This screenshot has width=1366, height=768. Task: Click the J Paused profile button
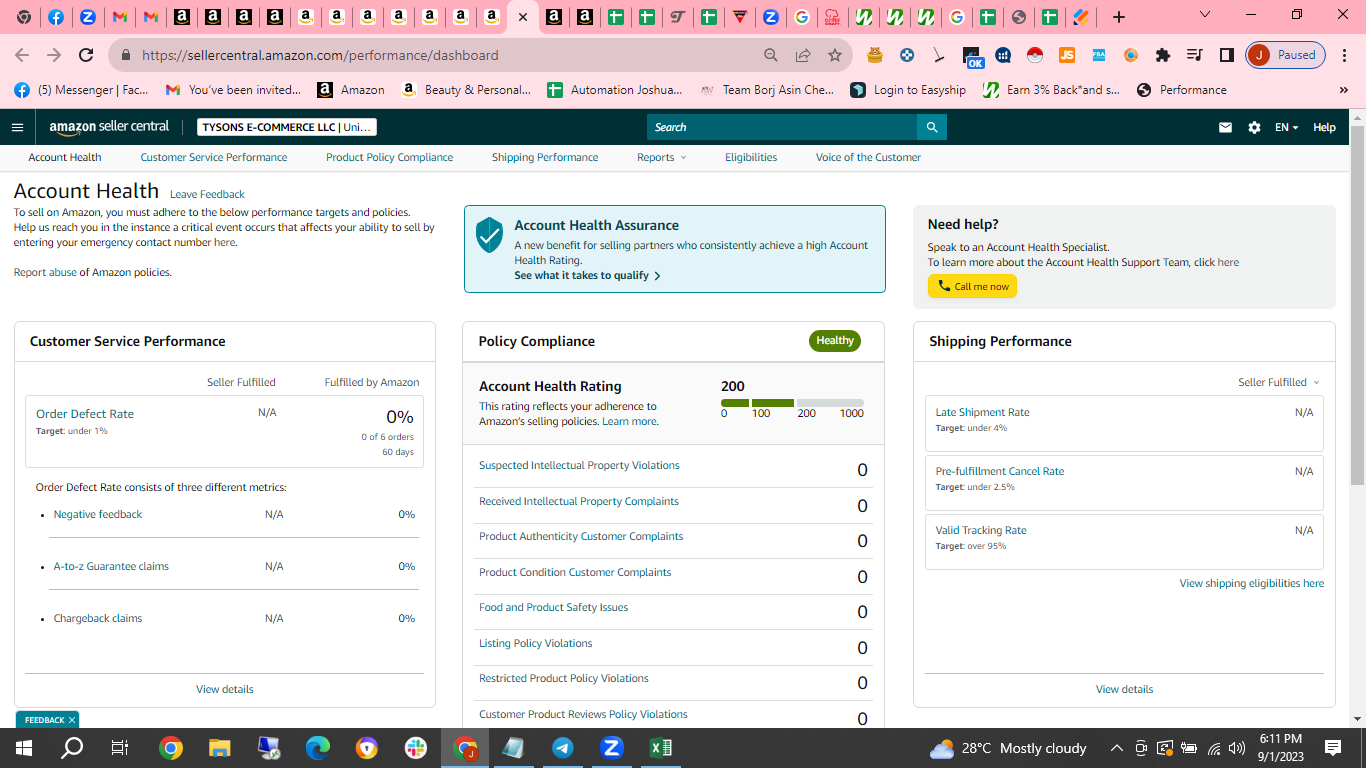[x=1286, y=55]
